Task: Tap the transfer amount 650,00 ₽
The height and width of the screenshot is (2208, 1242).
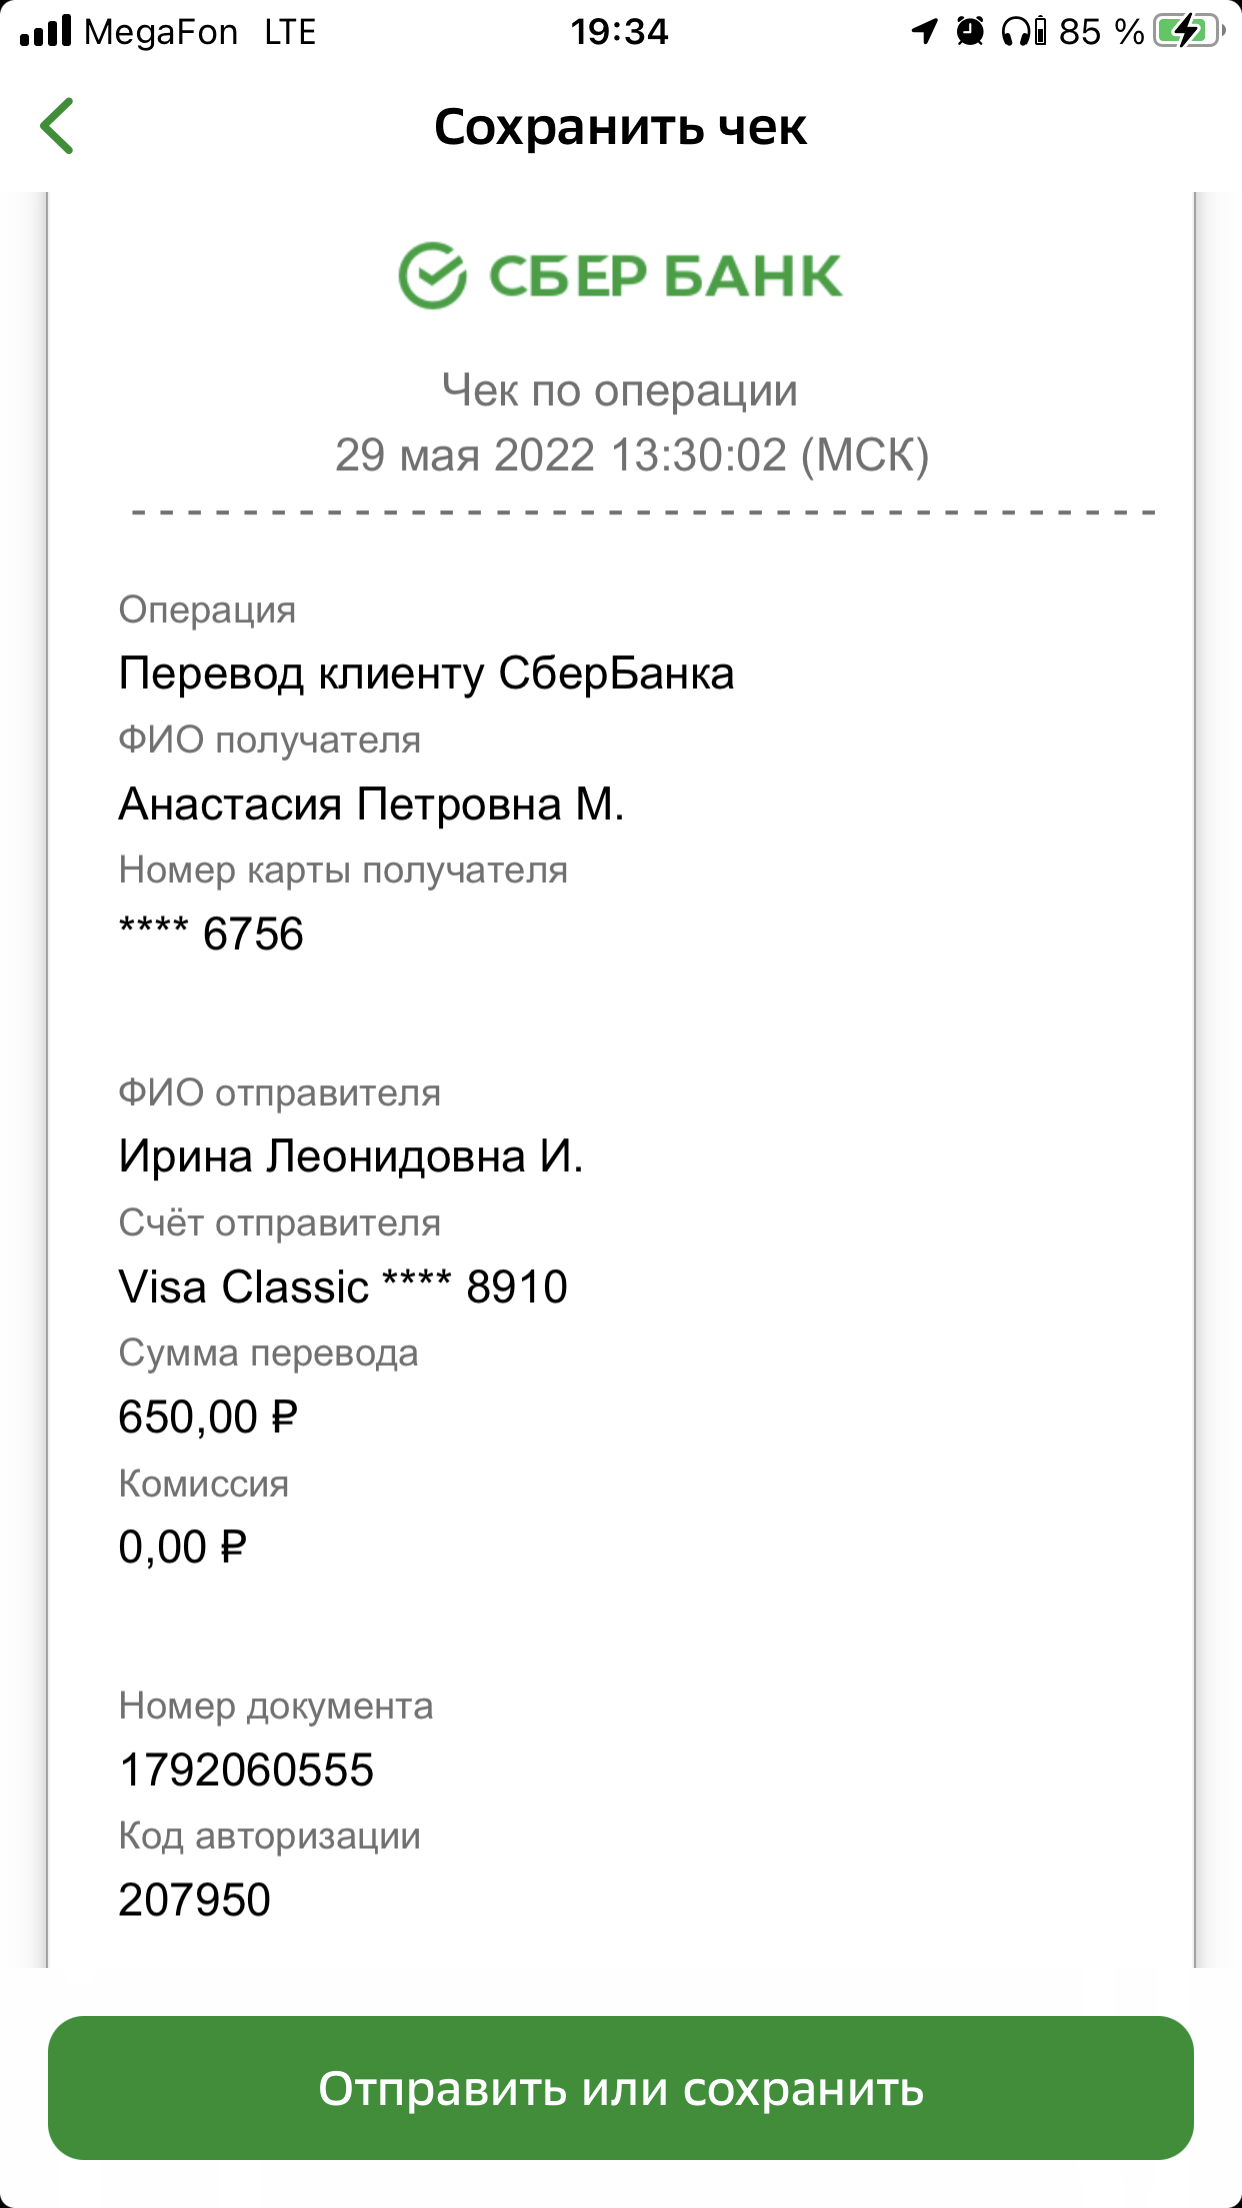Action: click(x=208, y=1417)
